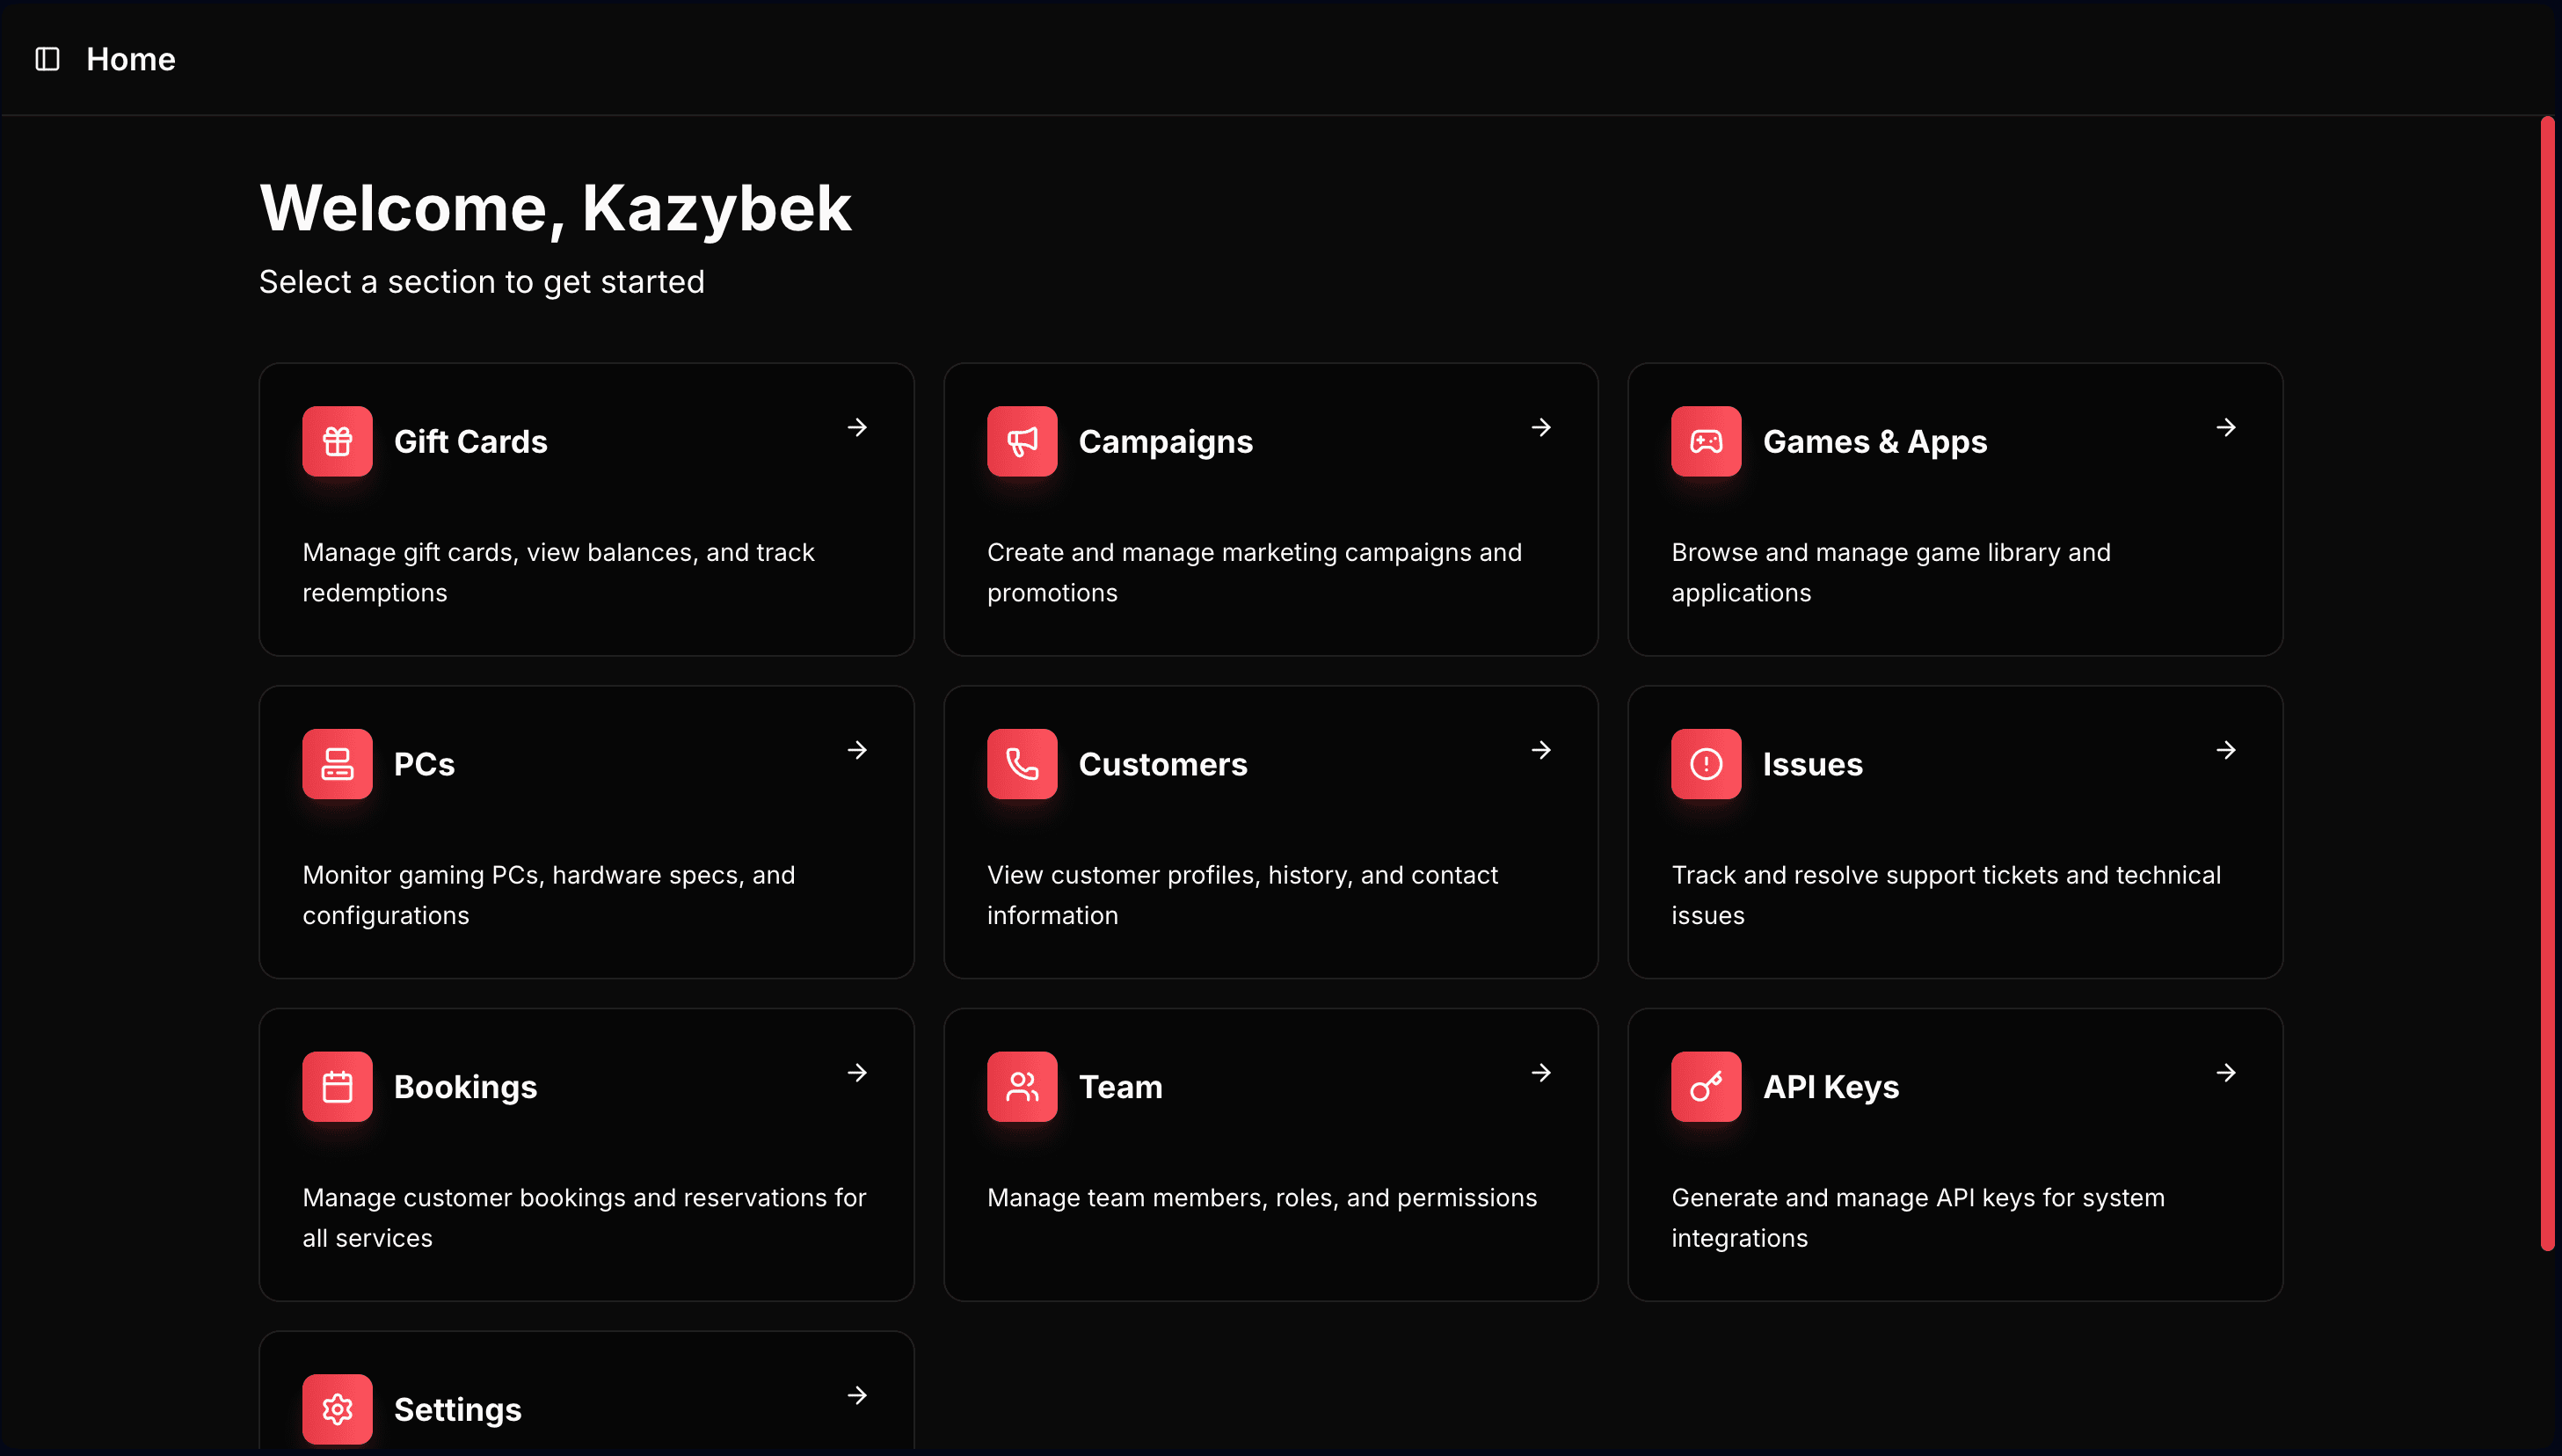Screen dimensions: 2562x1456
Task: Click the arrow on the Issues card
Action: 2226,750
